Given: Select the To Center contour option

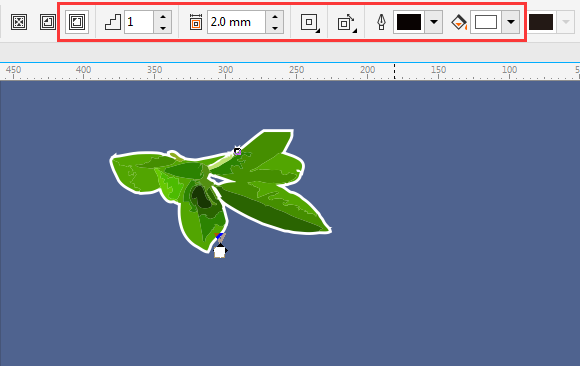Looking at the screenshot, I should coord(19,22).
